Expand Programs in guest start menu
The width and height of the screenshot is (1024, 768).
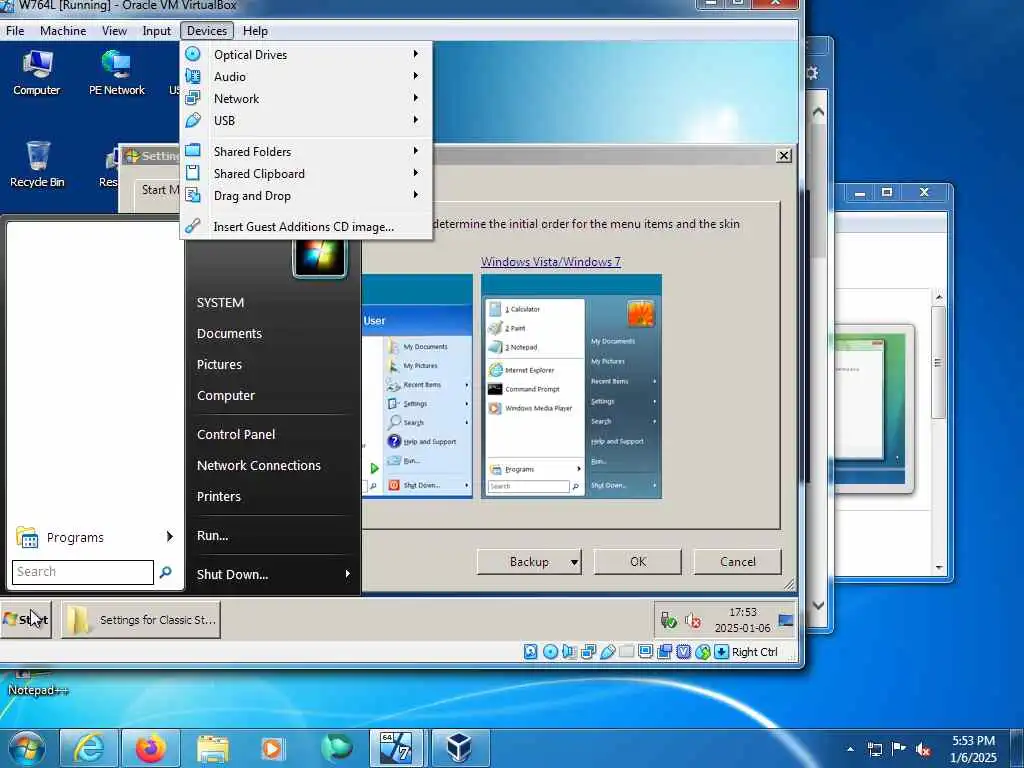pyautogui.click(x=95, y=537)
